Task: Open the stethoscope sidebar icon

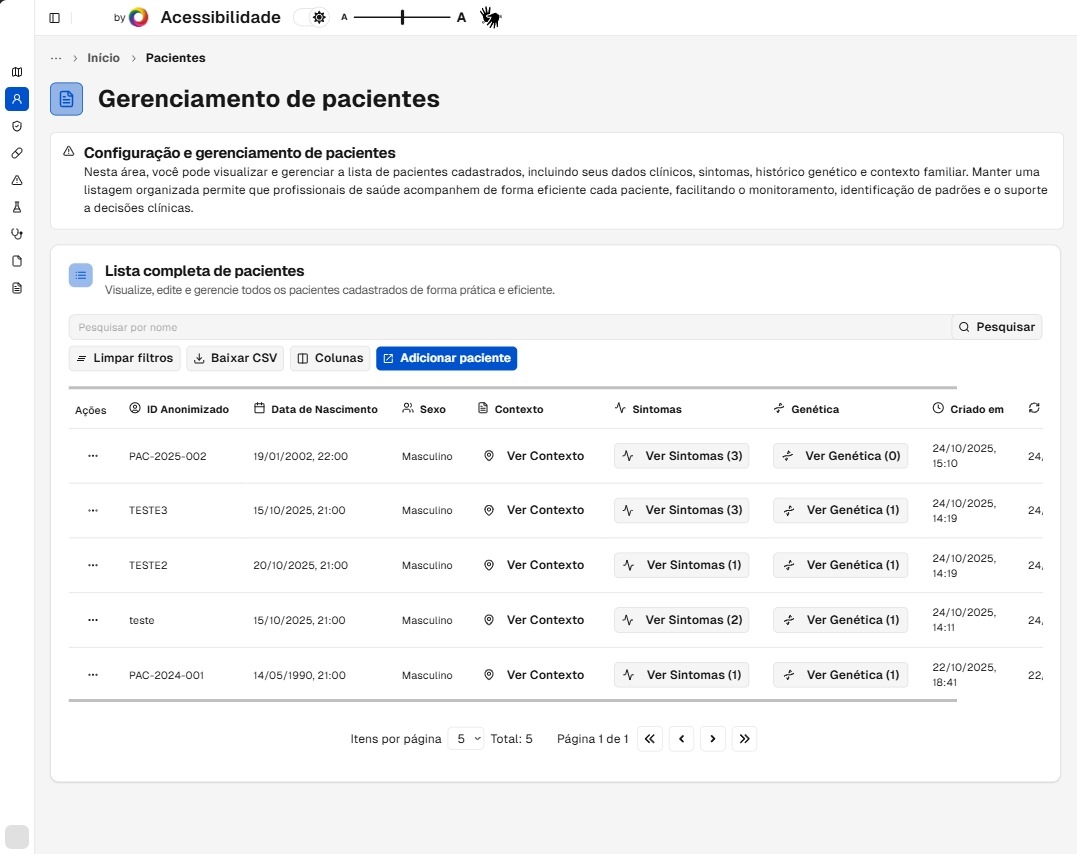Action: 17,234
